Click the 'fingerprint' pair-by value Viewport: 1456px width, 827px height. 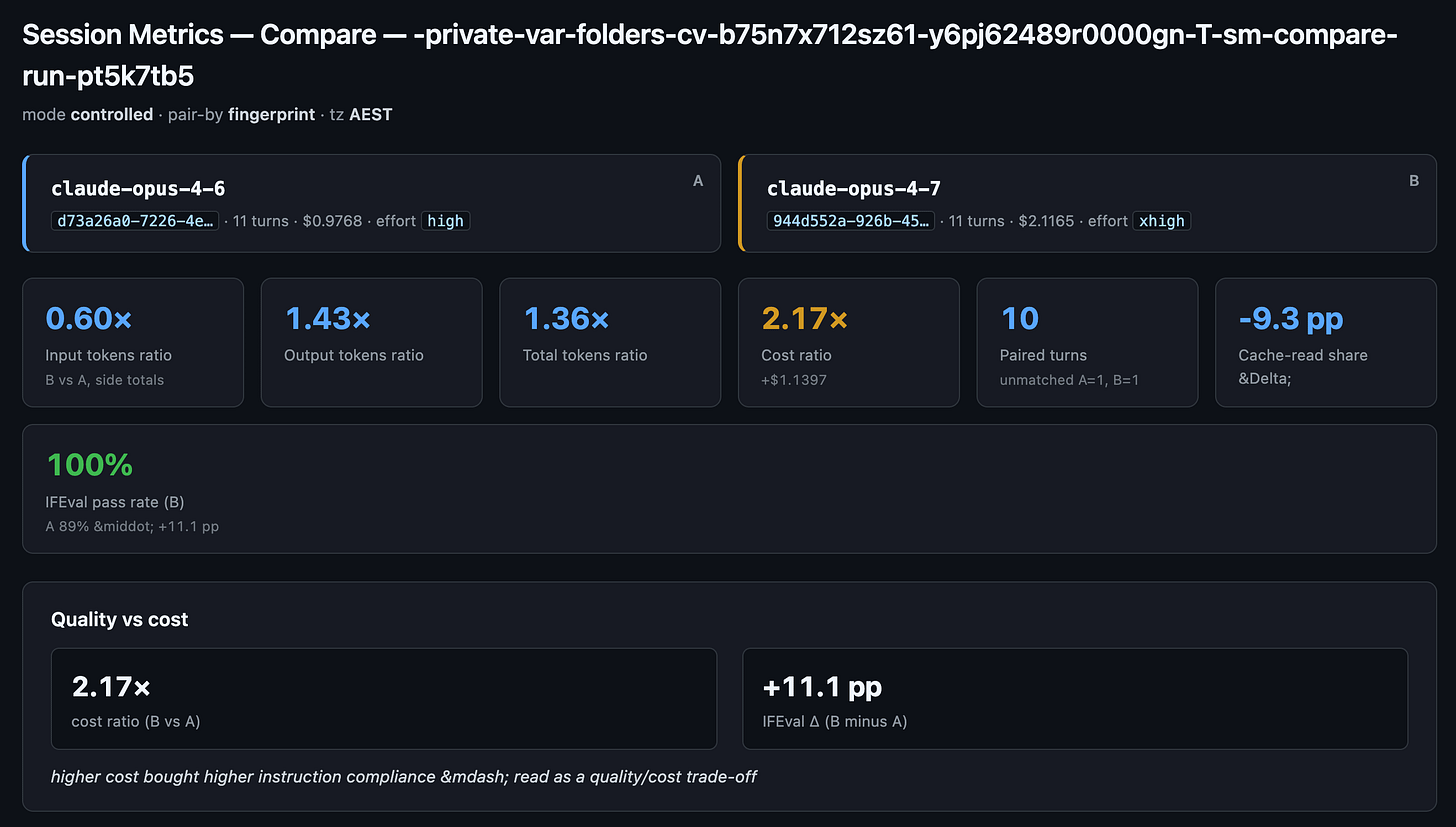pos(271,114)
